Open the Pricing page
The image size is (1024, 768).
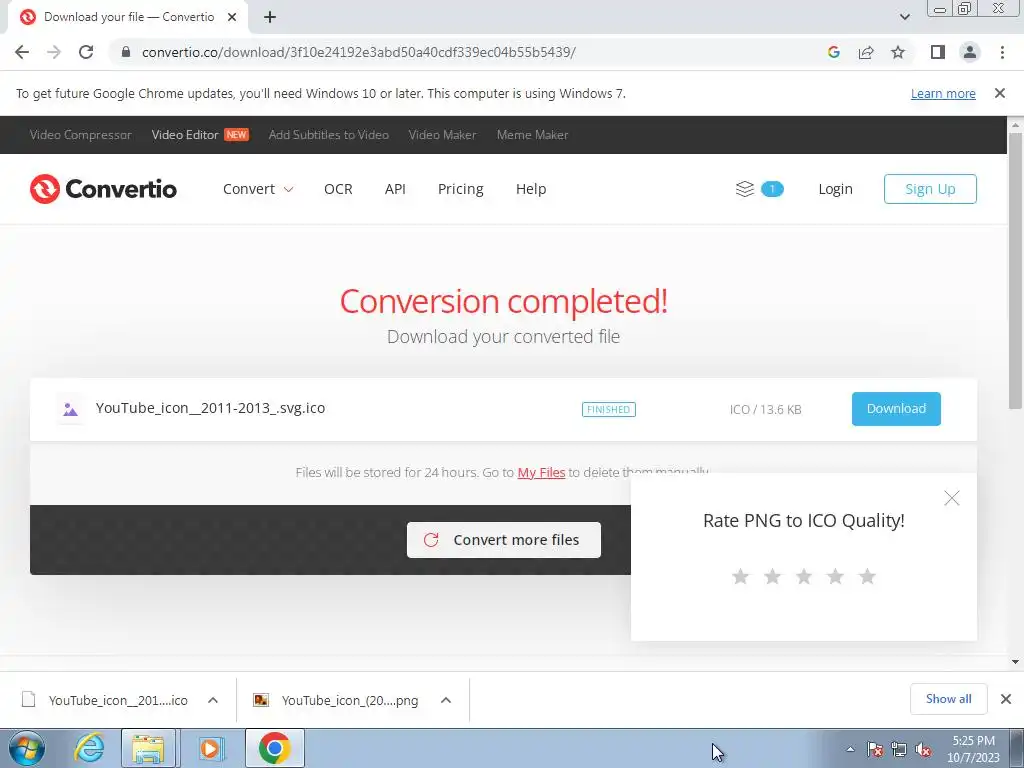click(x=460, y=189)
